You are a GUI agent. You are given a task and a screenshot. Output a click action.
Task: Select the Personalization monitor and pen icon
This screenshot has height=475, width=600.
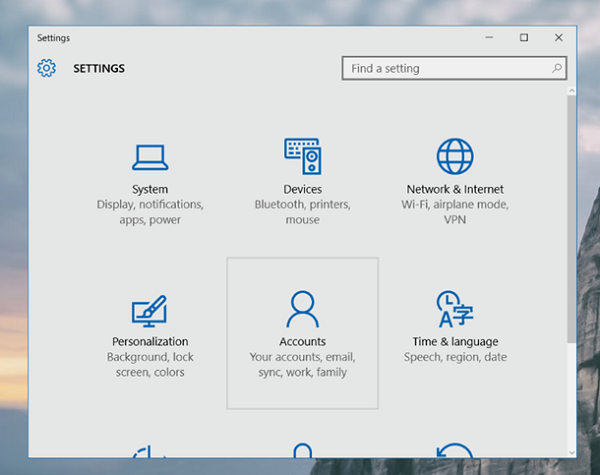150,310
